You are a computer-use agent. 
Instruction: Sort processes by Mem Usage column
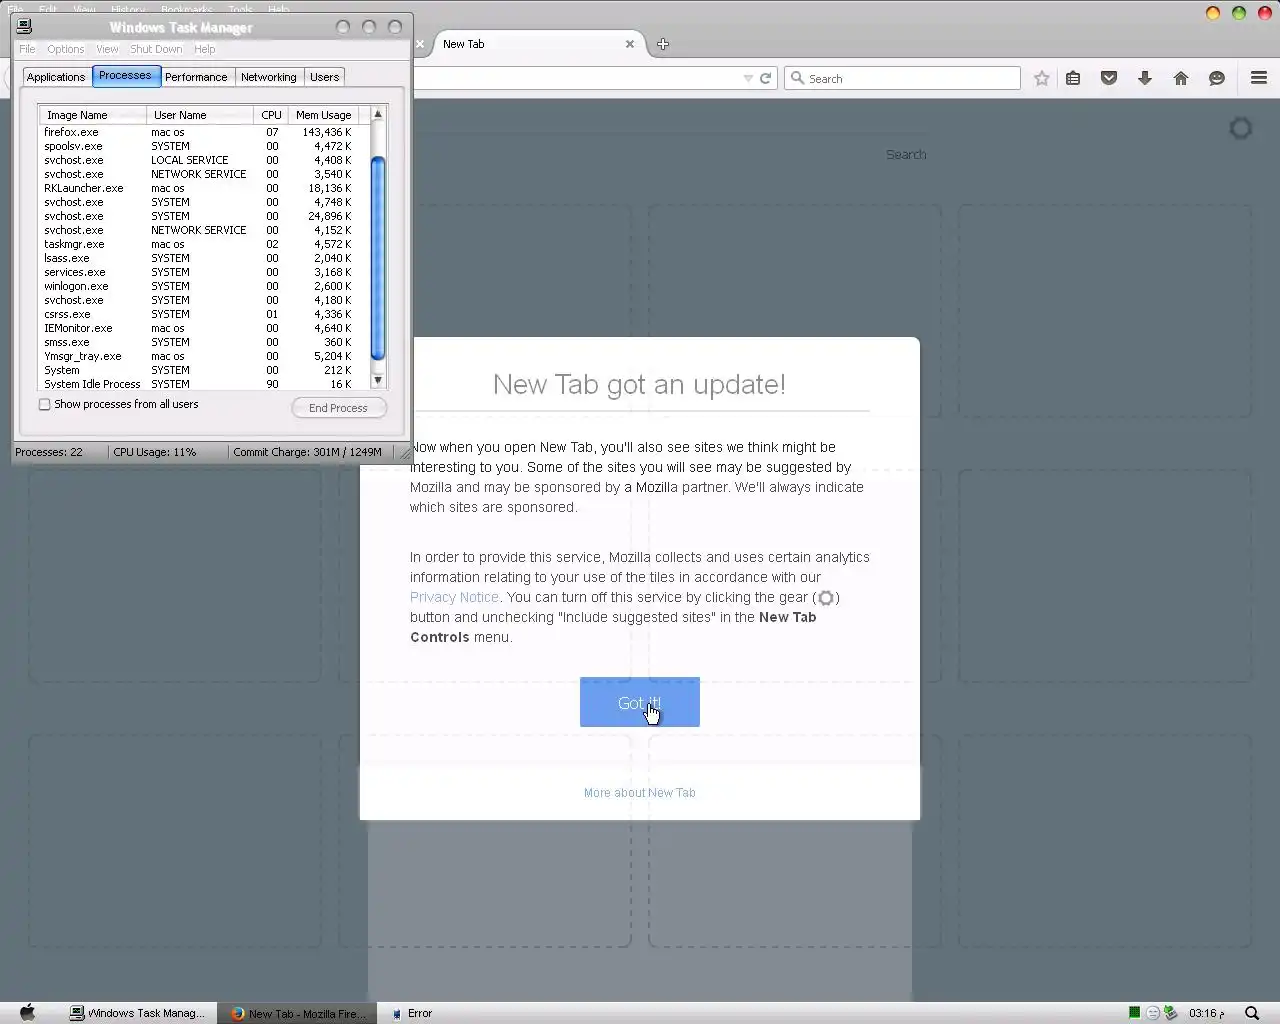[x=323, y=115]
